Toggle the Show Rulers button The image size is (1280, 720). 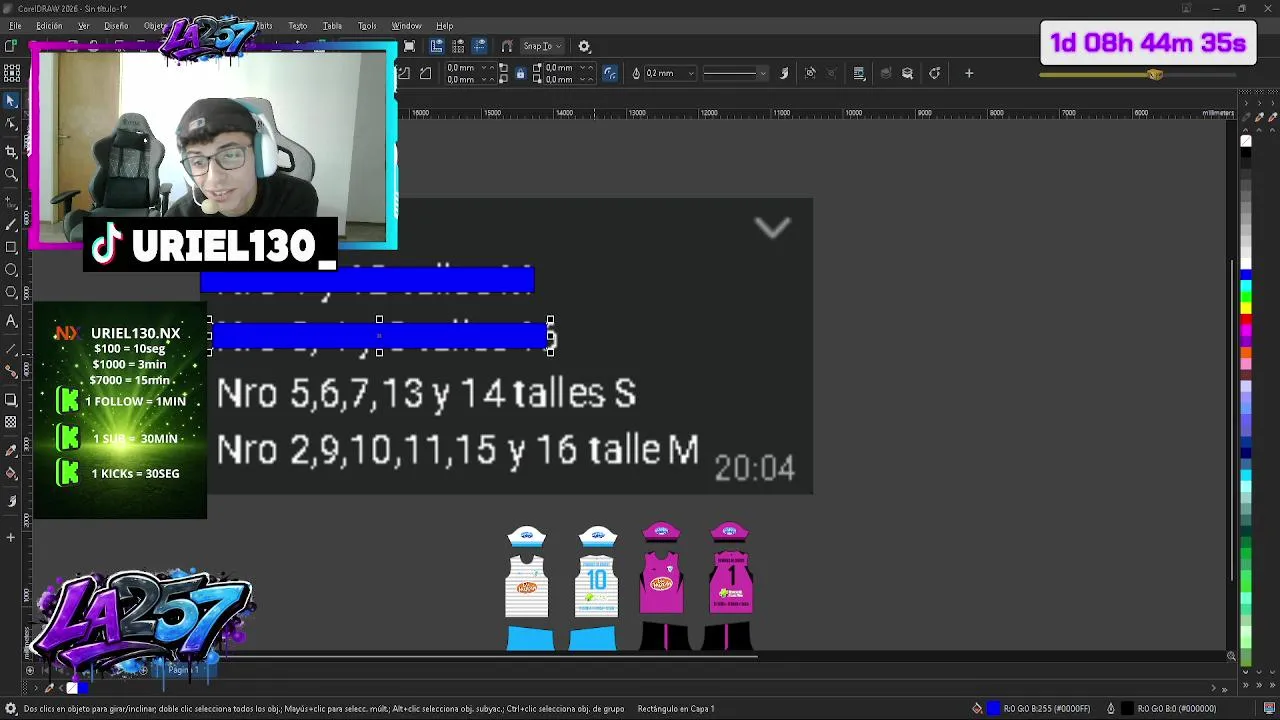(436, 46)
